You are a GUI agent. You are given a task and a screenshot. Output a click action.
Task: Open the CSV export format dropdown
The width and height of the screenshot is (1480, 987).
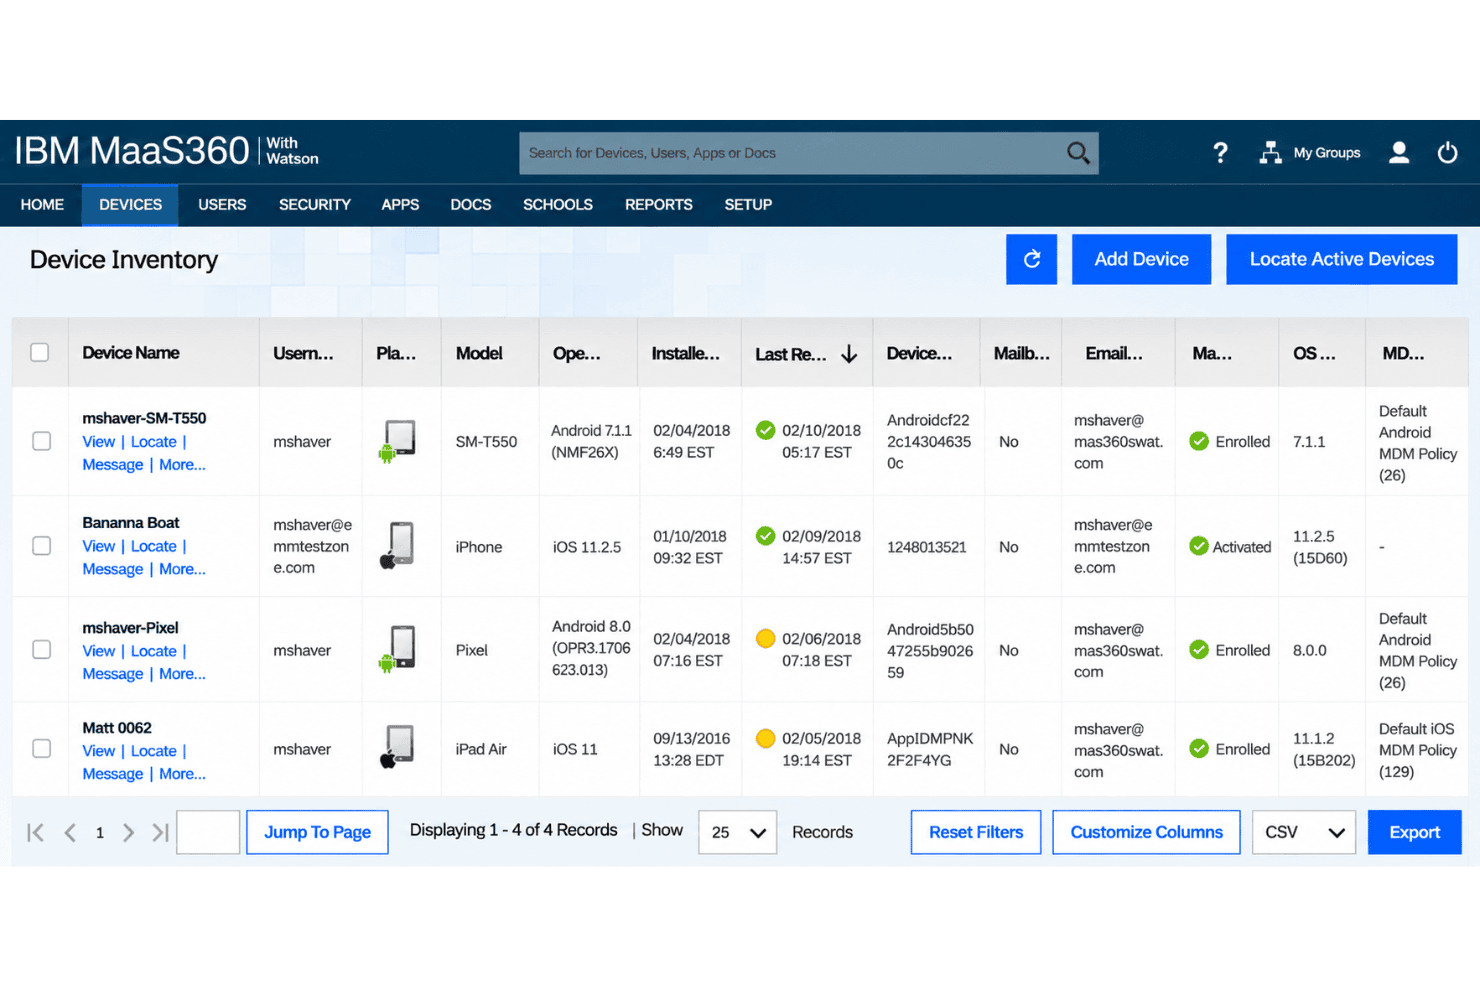point(1304,832)
